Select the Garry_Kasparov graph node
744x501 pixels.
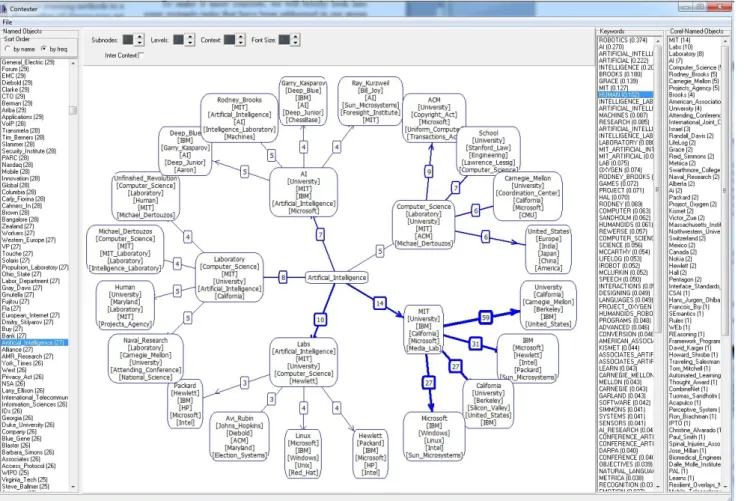[303, 102]
